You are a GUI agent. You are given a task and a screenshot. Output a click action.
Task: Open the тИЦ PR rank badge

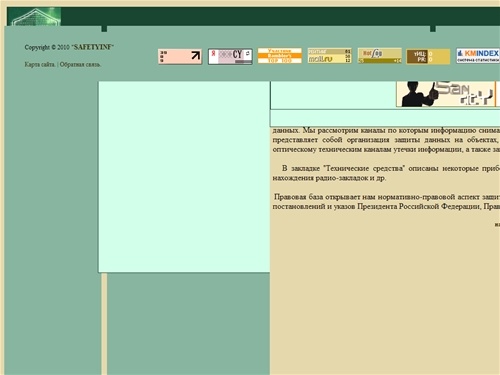[x=428, y=56]
